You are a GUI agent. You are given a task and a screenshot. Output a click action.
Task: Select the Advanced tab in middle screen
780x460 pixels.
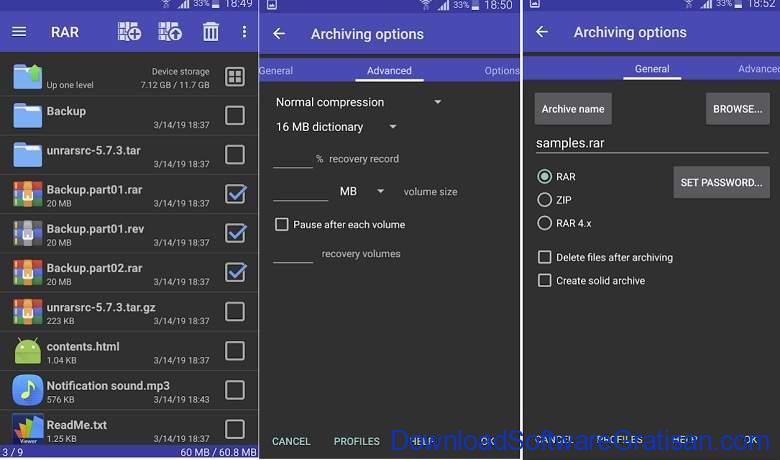[389, 71]
